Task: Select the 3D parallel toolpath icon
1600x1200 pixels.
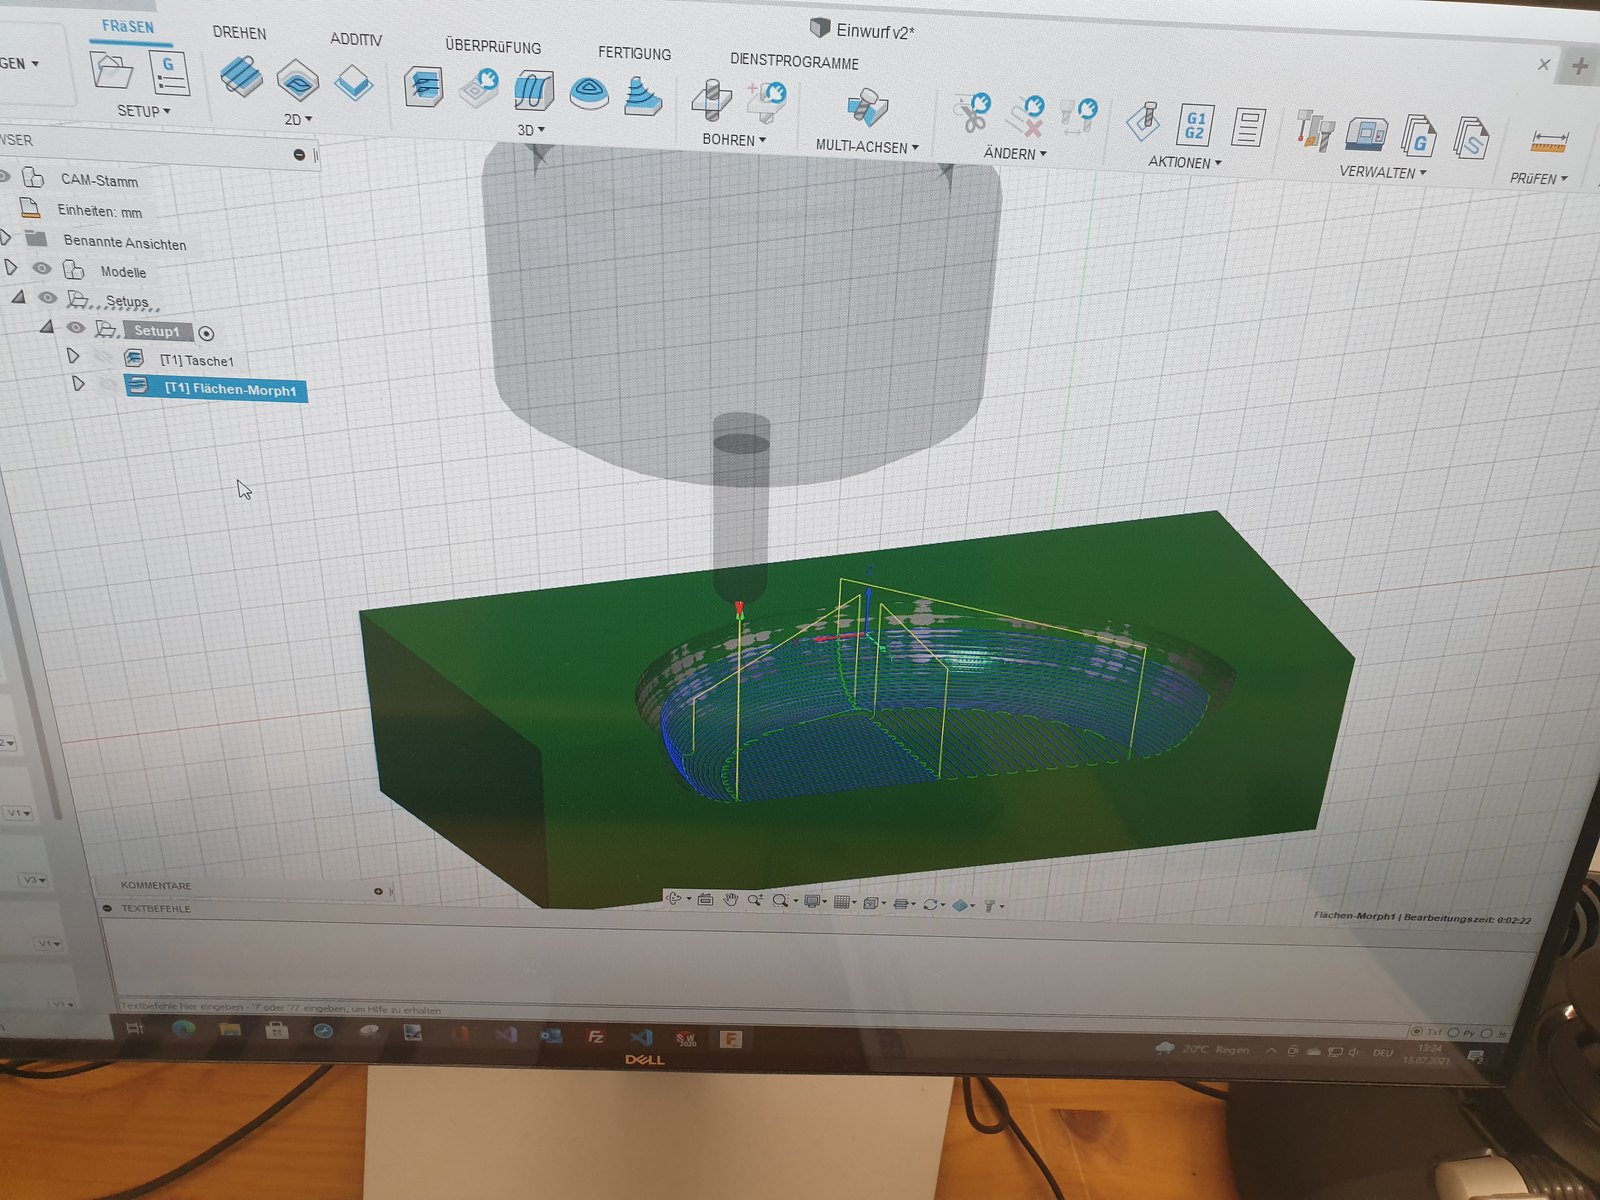Action: (x=534, y=91)
